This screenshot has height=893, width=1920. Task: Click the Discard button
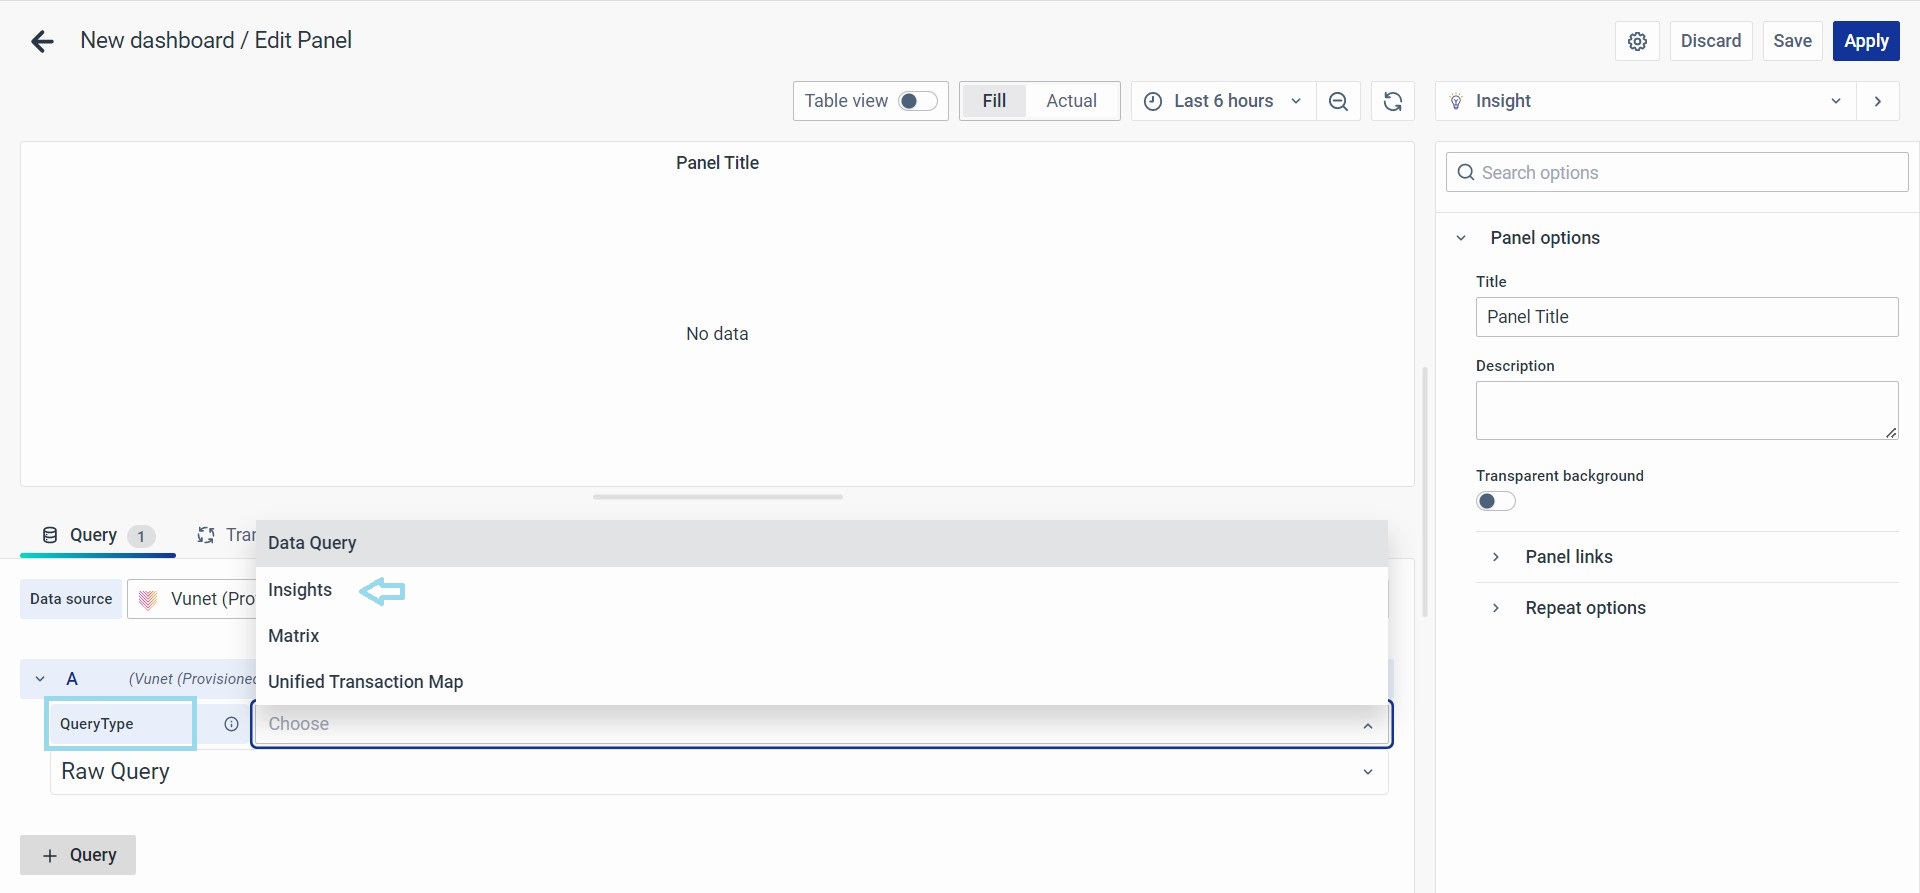point(1710,41)
